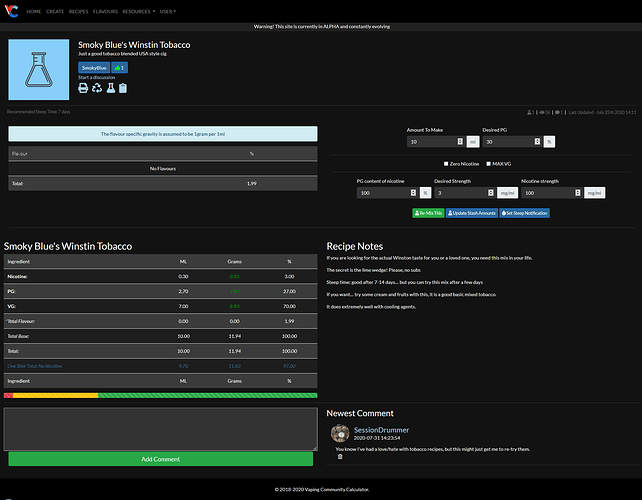Viewport: 642px width, 500px height.
Task: Open SessionDrummer's profile link
Action: (x=381, y=430)
